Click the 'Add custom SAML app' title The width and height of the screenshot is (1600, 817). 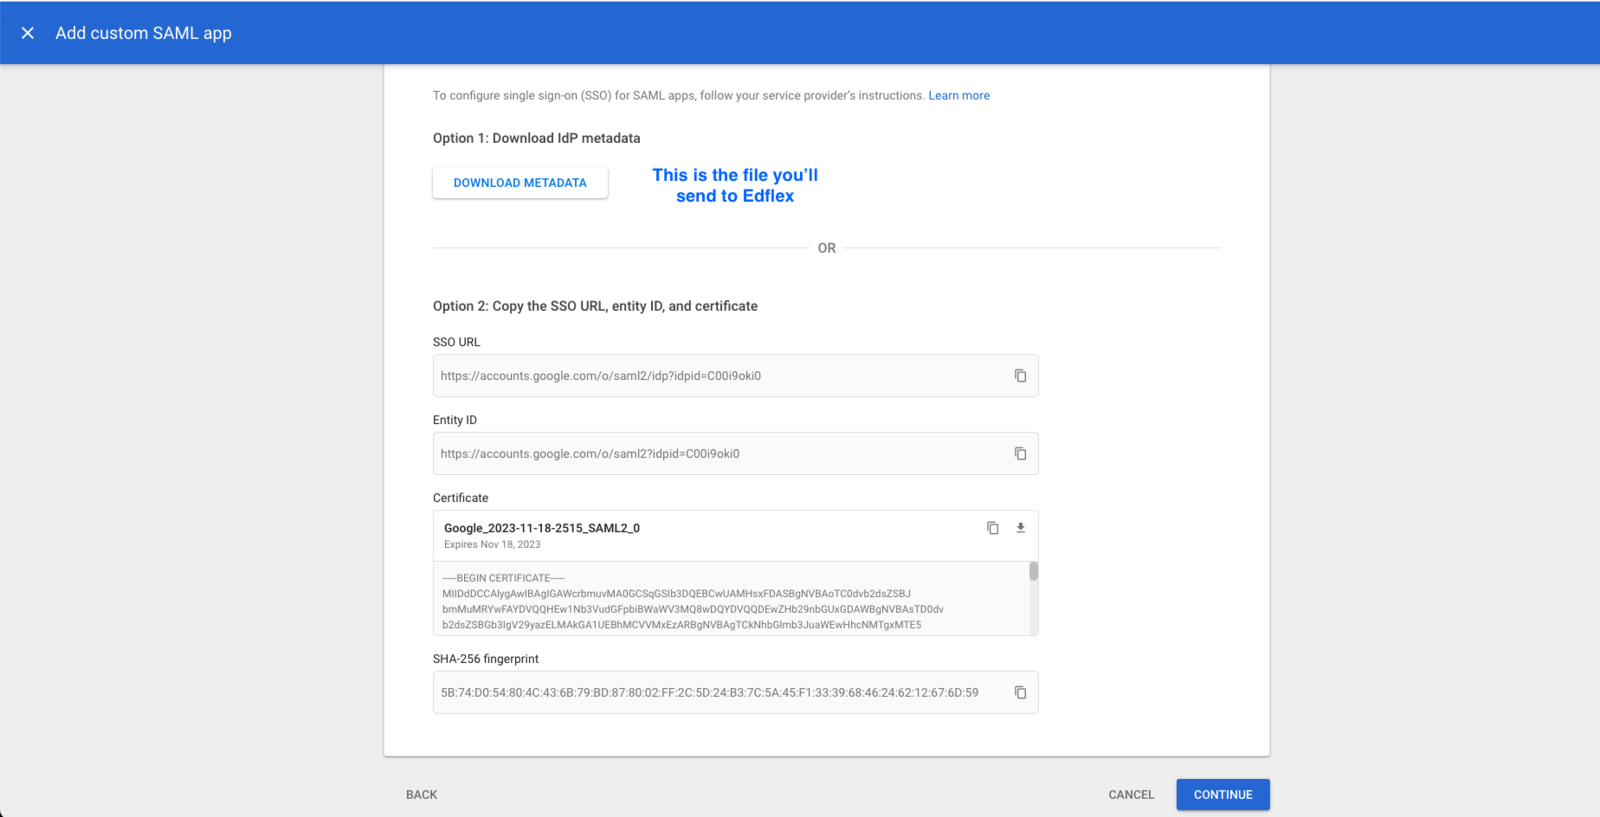[143, 33]
